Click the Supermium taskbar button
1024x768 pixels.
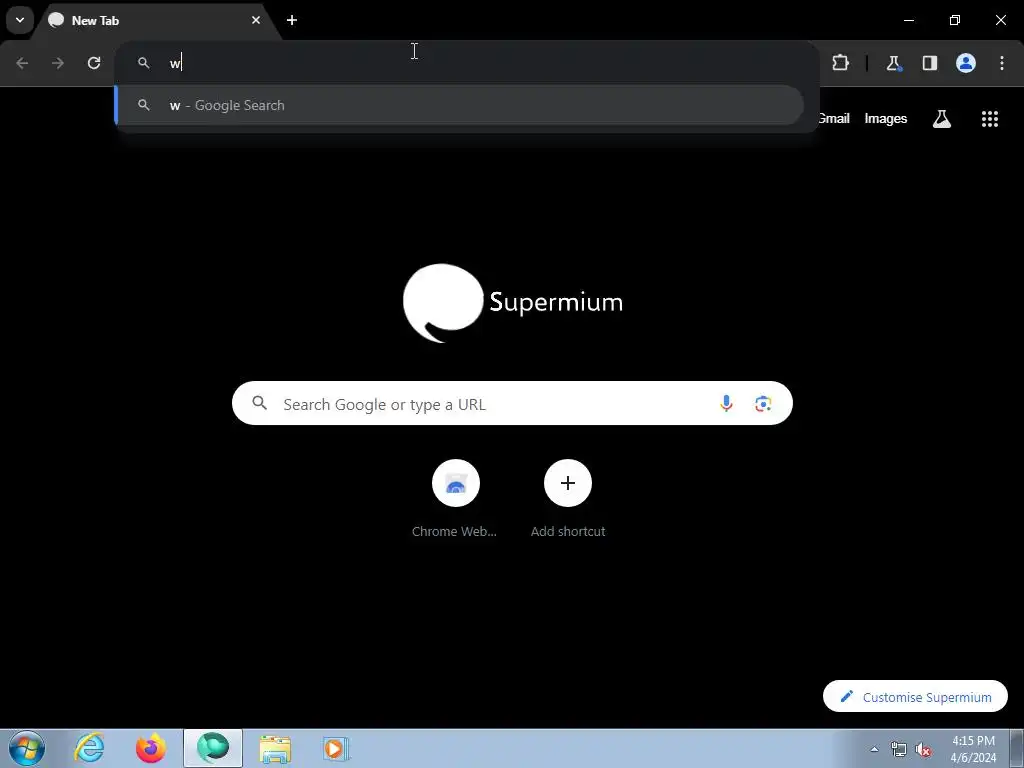[x=213, y=748]
